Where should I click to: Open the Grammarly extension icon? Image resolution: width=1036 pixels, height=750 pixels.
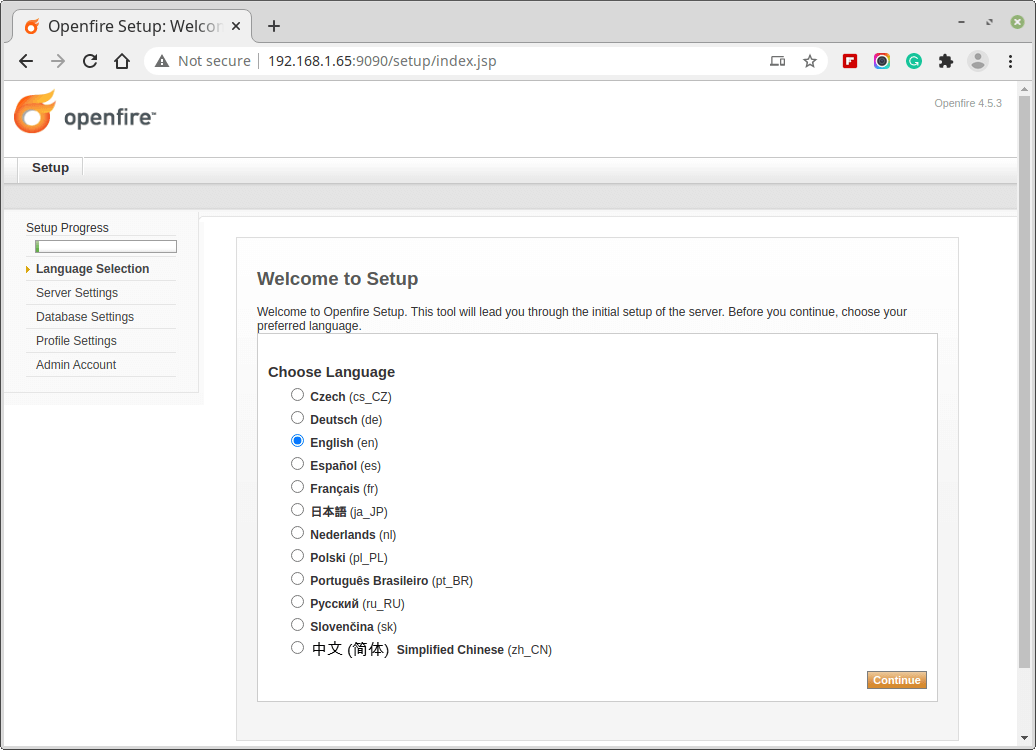(x=914, y=61)
